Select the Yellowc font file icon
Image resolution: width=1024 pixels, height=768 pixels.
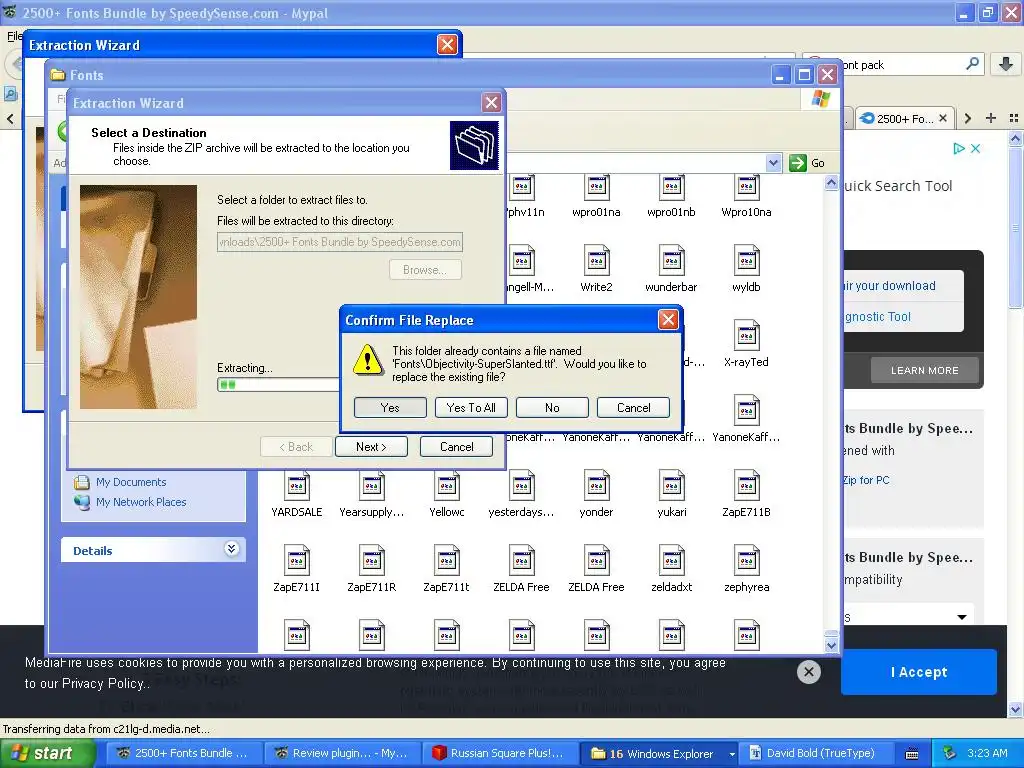[x=447, y=485]
